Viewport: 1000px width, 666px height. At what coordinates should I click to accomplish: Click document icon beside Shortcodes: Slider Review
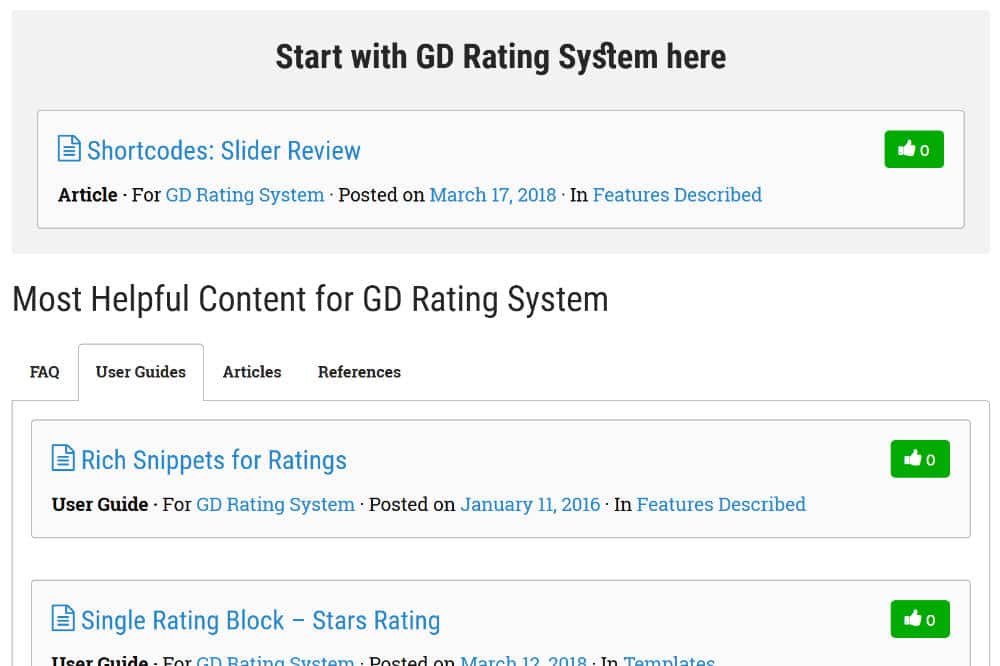[69, 149]
